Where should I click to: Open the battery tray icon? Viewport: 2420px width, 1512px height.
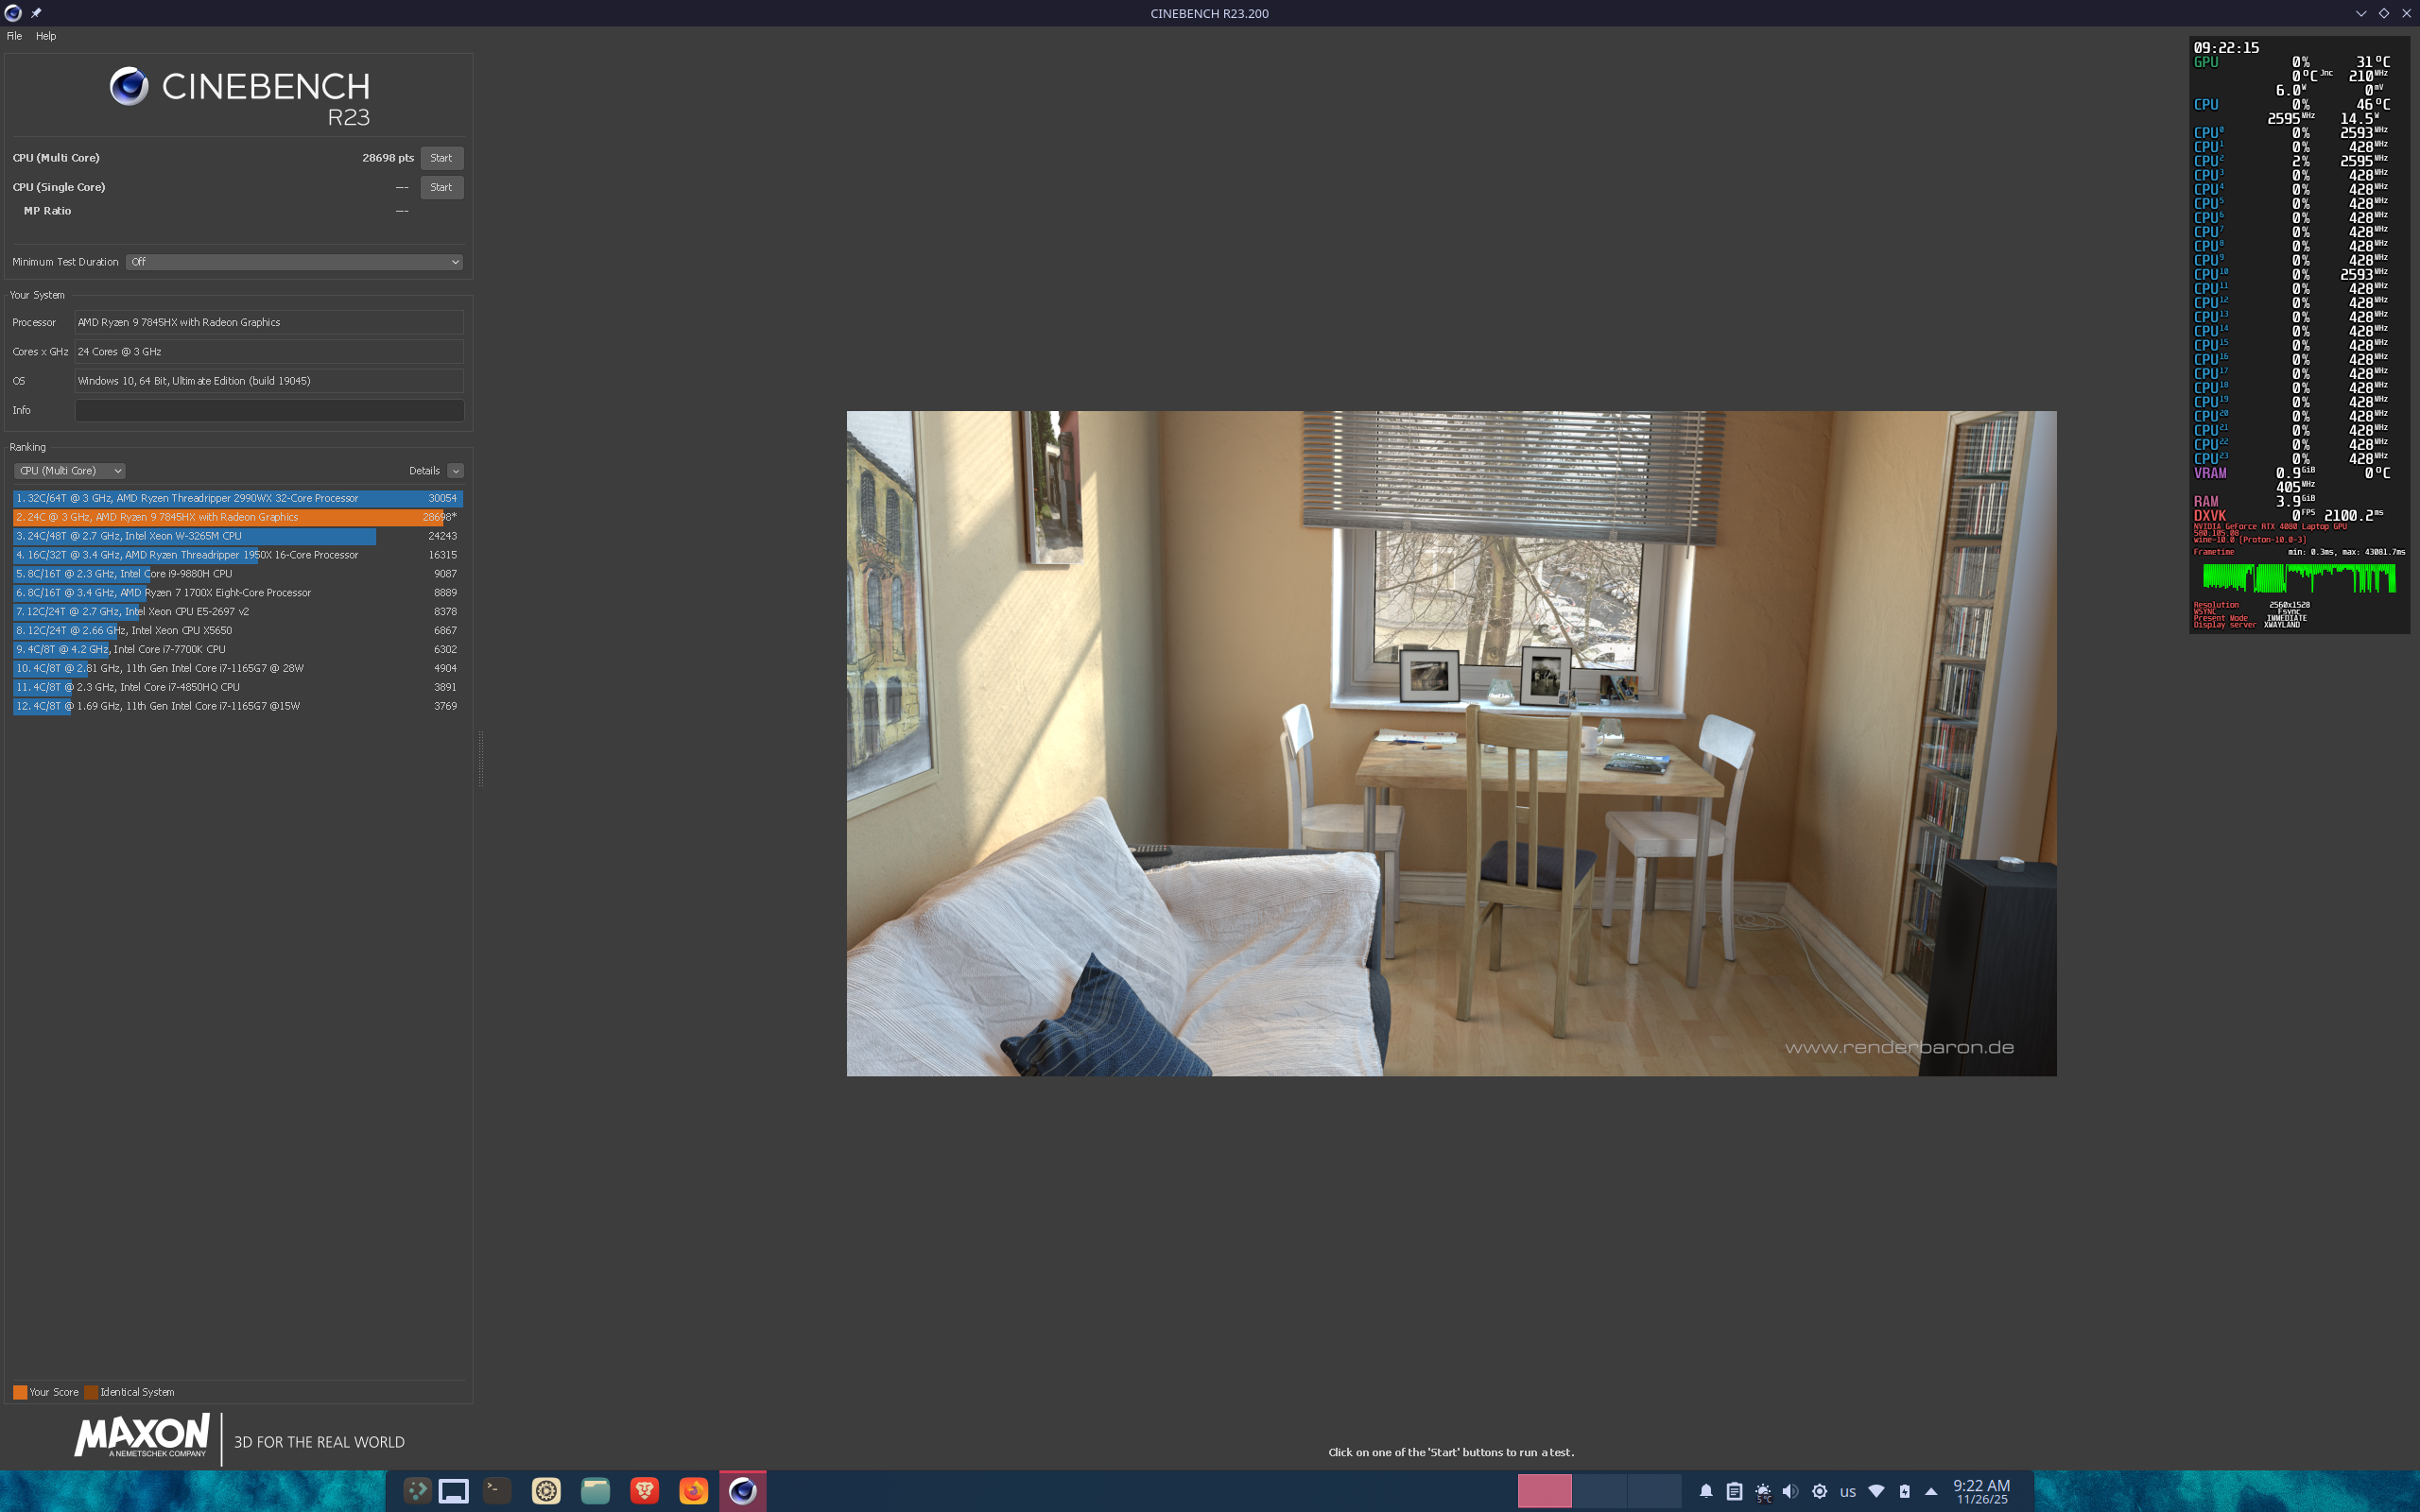tap(1905, 1491)
